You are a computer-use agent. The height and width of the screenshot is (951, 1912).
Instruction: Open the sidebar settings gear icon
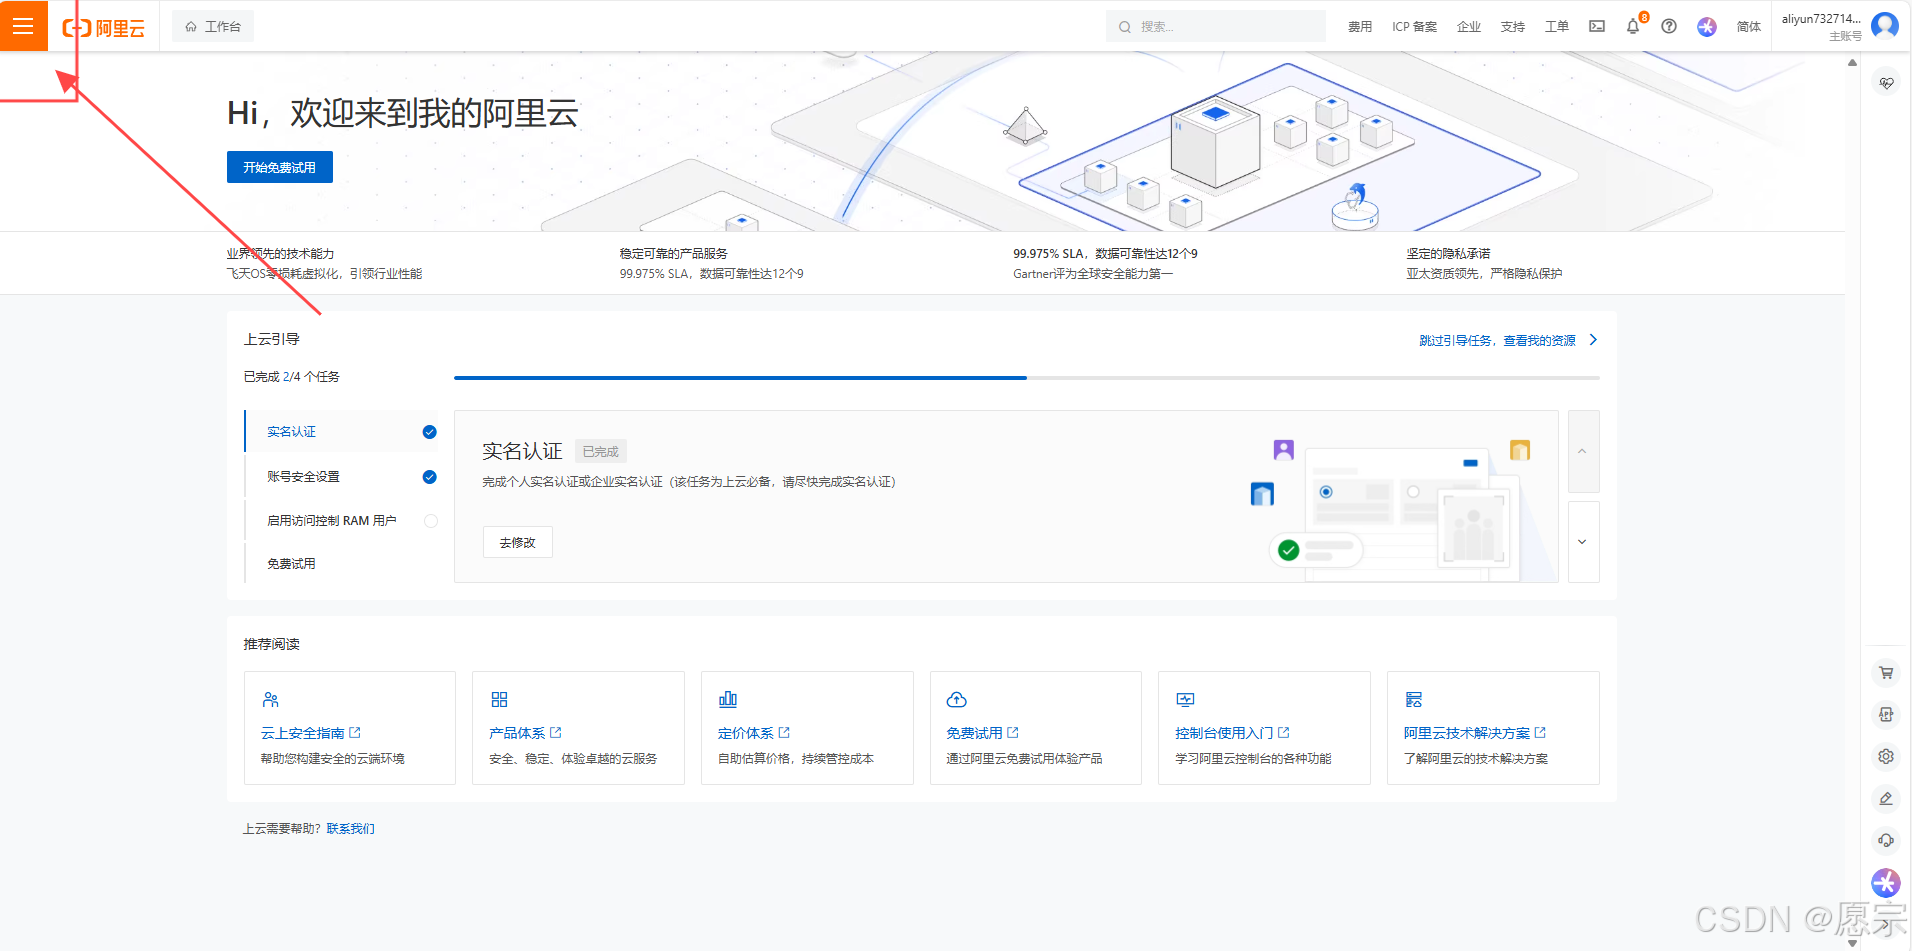(x=1886, y=757)
